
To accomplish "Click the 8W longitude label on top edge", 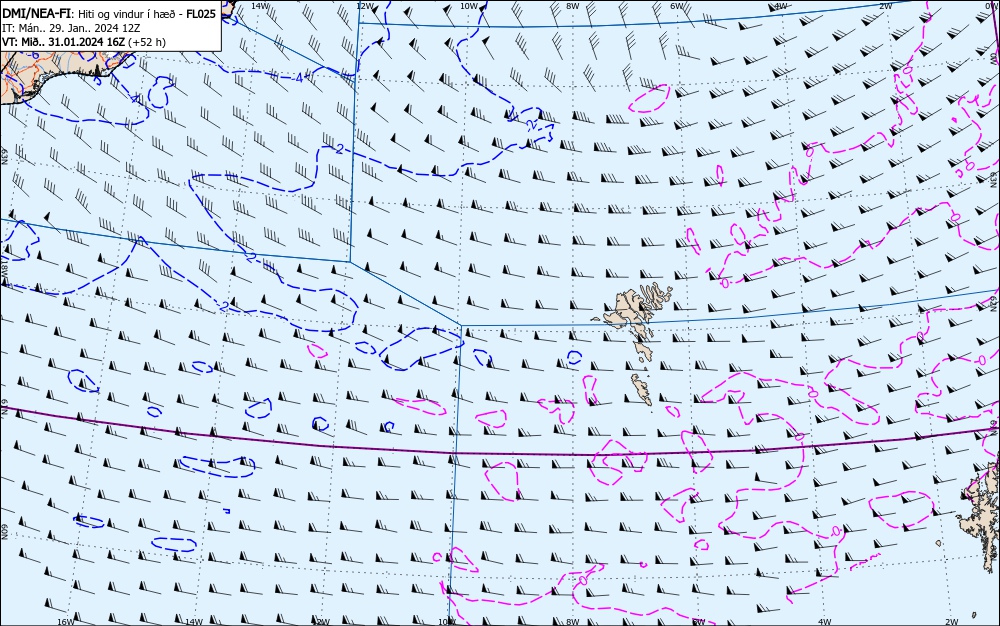I will tap(573, 6).
